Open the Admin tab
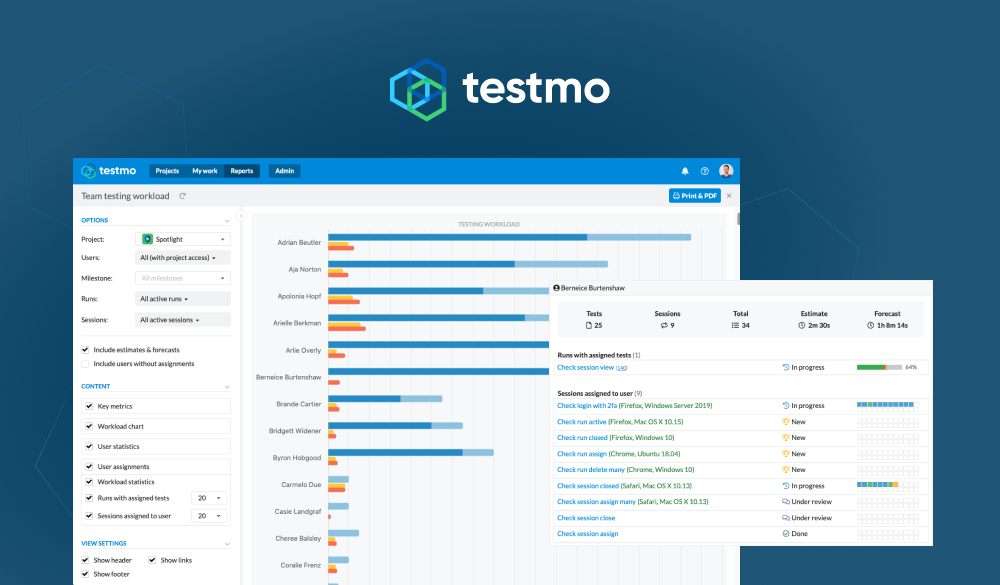 pos(284,171)
